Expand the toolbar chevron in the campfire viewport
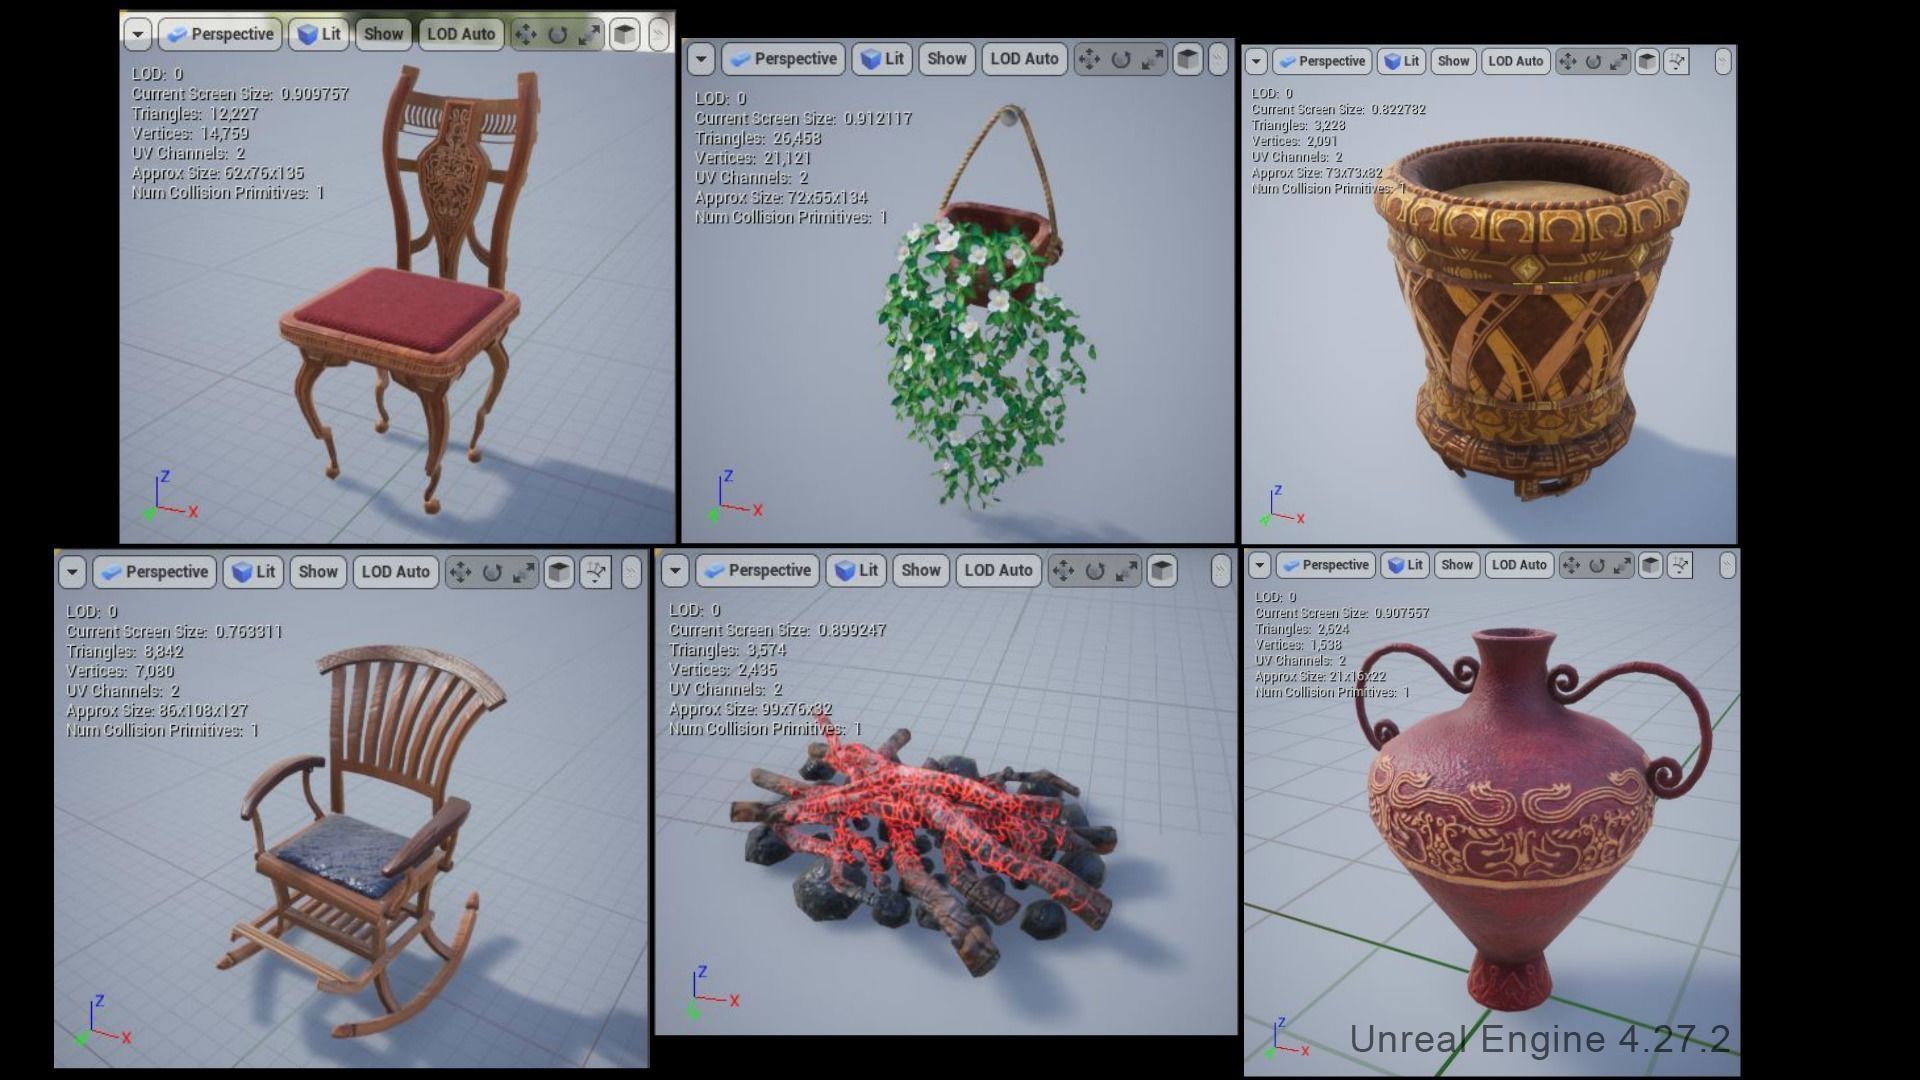 (1220, 571)
